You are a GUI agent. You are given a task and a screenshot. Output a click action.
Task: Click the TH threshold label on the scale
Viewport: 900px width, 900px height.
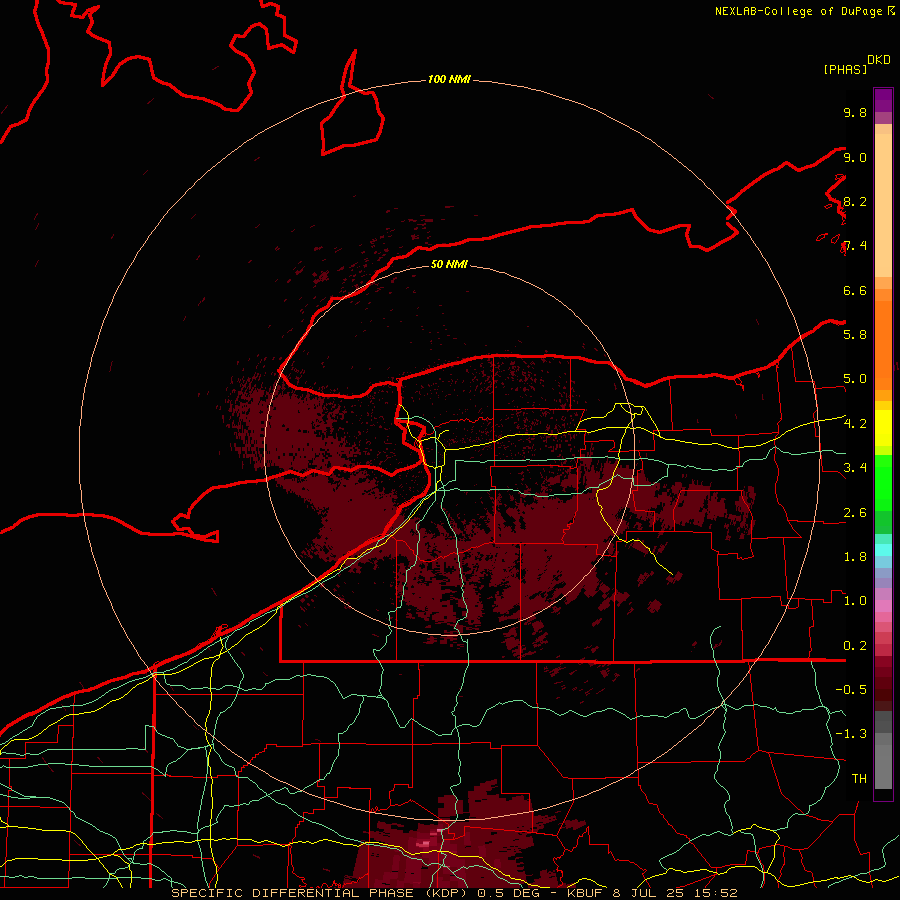pos(859,779)
